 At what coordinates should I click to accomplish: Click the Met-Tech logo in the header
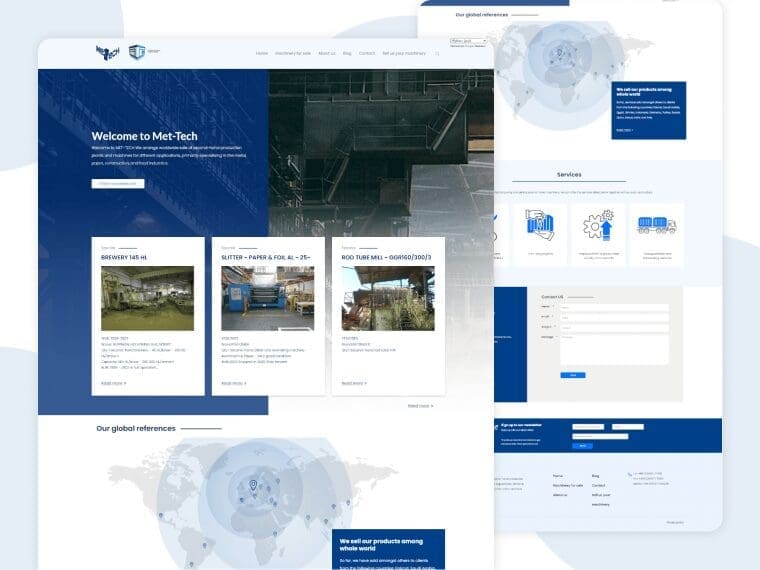tap(107, 52)
